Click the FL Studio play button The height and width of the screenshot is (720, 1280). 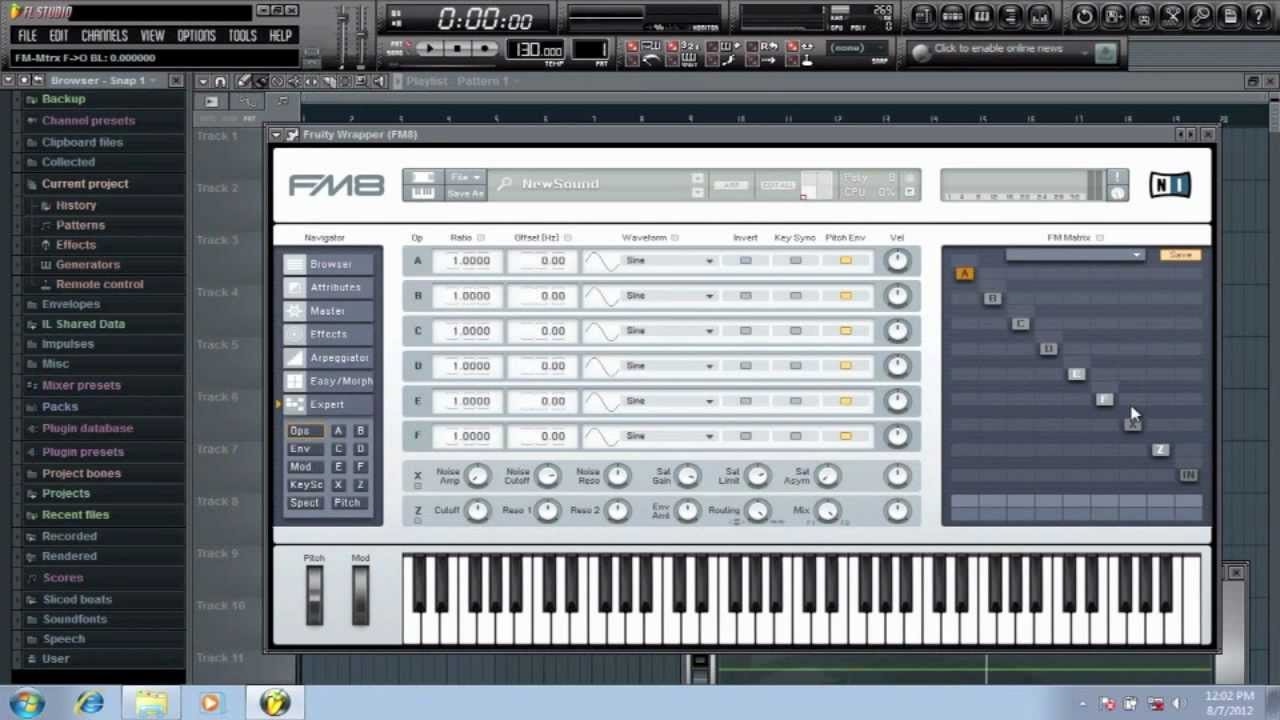coord(428,49)
